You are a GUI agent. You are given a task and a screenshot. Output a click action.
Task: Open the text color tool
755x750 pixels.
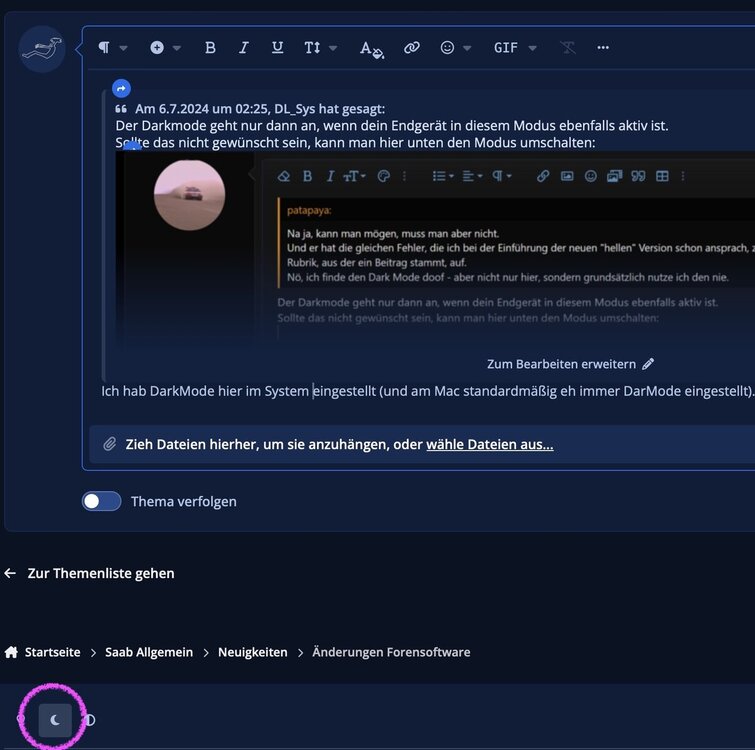click(x=372, y=49)
